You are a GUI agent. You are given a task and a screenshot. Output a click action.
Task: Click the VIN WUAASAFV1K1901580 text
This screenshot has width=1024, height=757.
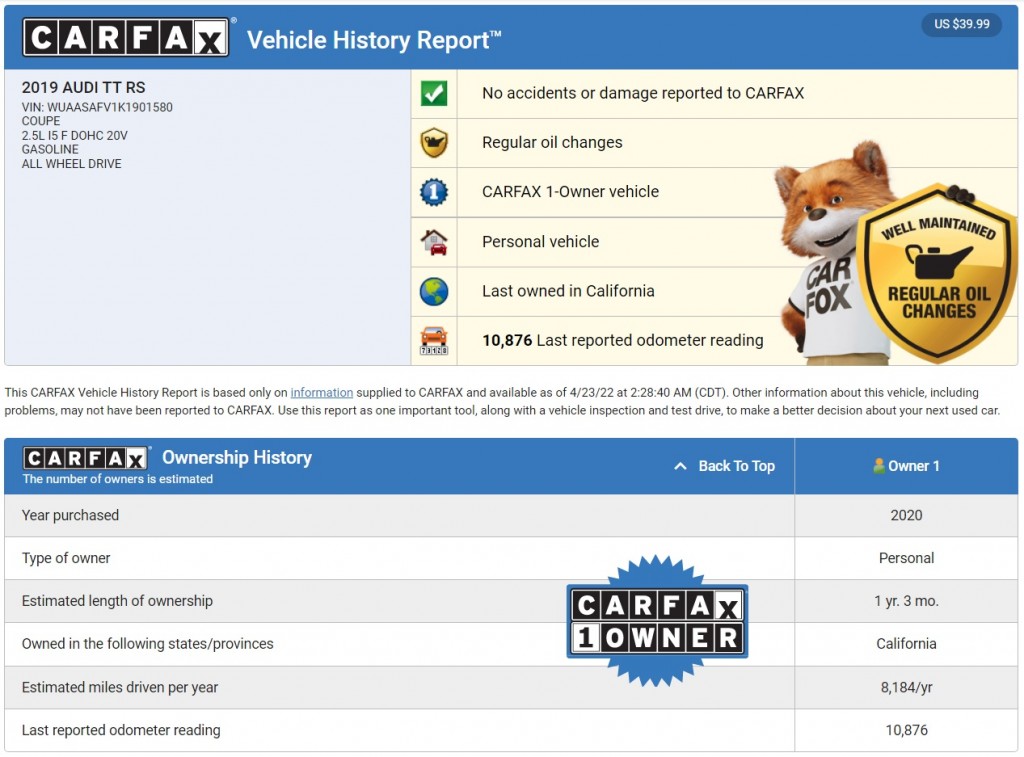click(97, 107)
